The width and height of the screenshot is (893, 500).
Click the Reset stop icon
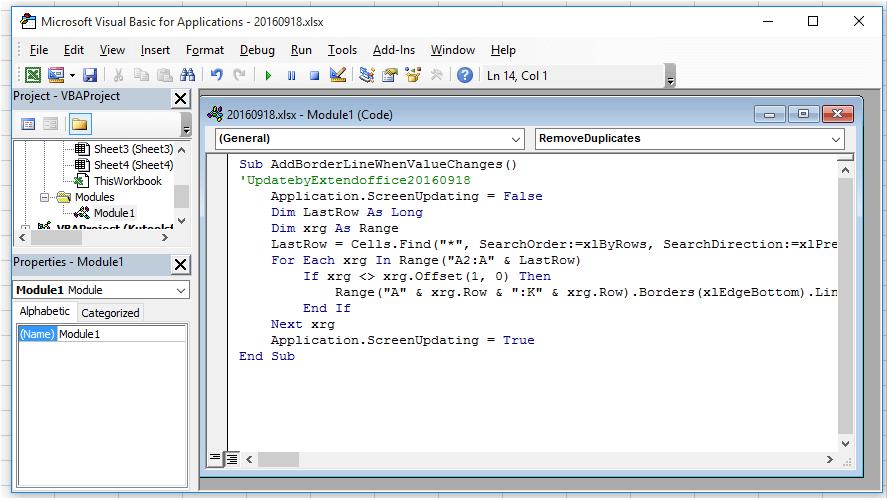point(314,75)
